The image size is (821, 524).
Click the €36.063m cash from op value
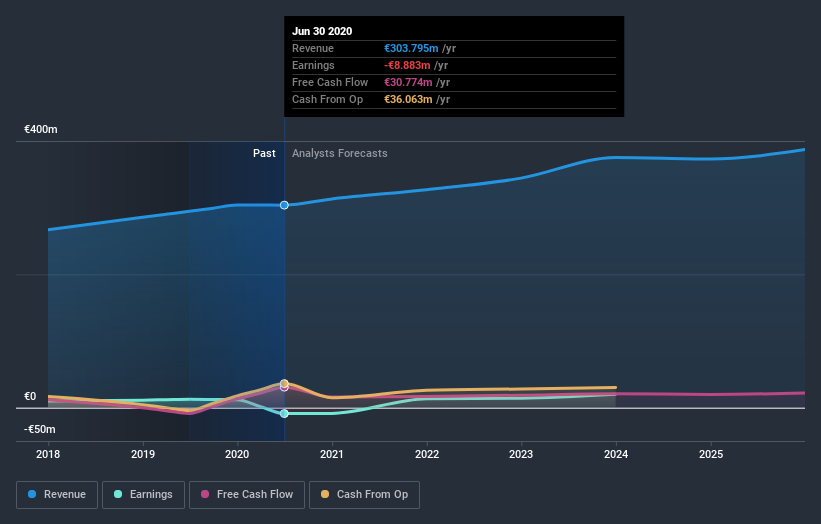click(408, 99)
